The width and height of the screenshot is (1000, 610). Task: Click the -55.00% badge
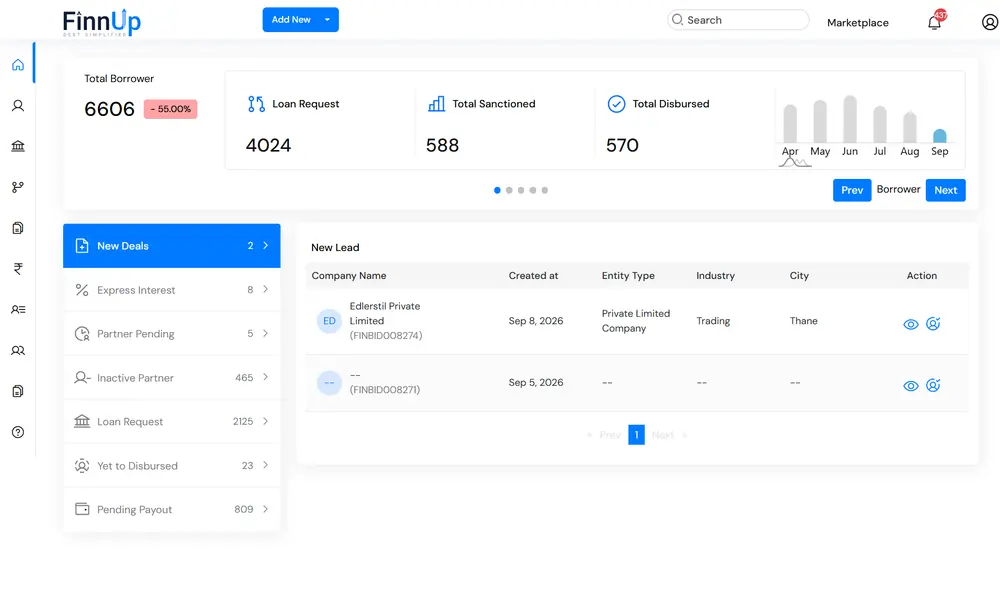click(x=170, y=109)
